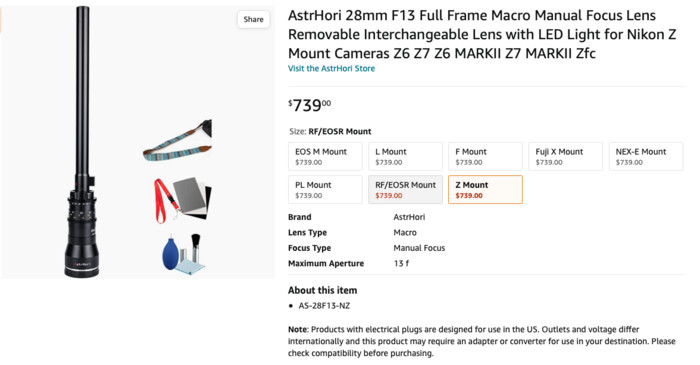
Task: Select the PL Mount size option
Action: tap(325, 190)
